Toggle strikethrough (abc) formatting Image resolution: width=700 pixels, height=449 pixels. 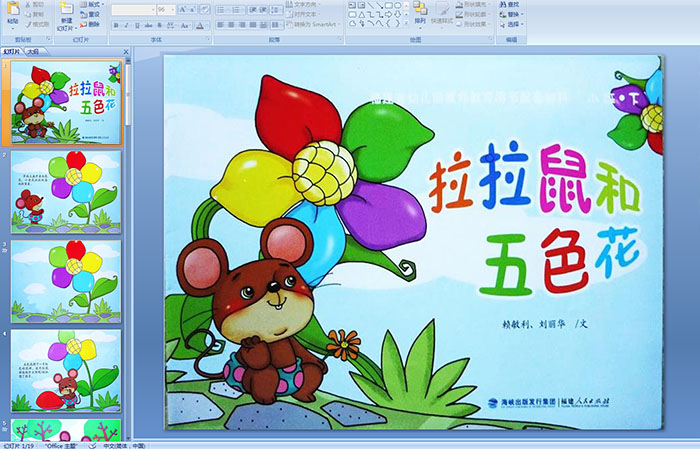(149, 25)
